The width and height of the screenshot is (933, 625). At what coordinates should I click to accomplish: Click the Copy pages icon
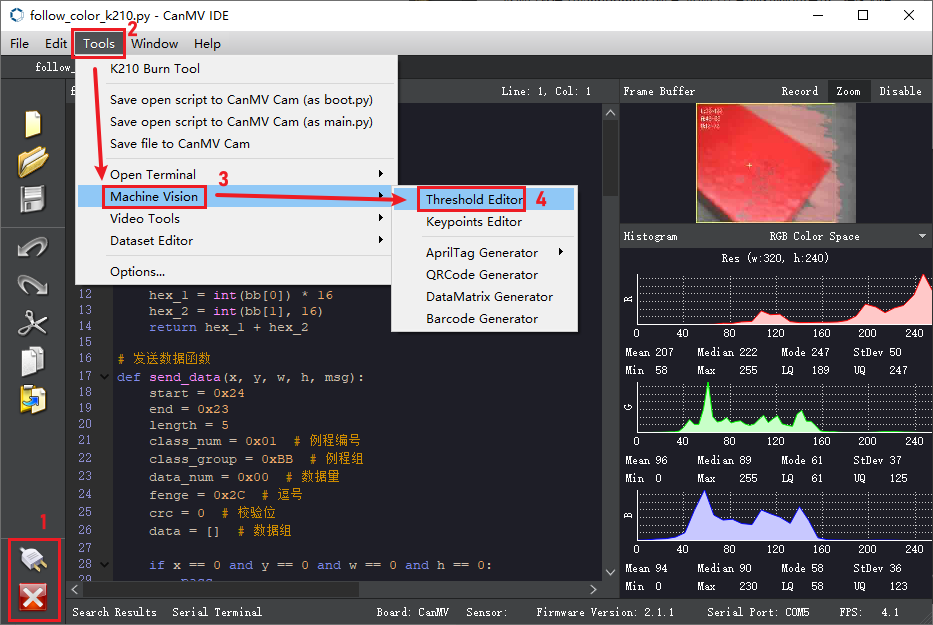33,361
